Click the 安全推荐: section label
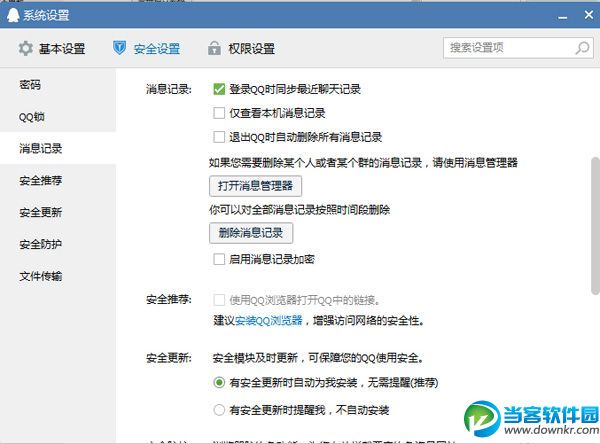 coord(169,299)
